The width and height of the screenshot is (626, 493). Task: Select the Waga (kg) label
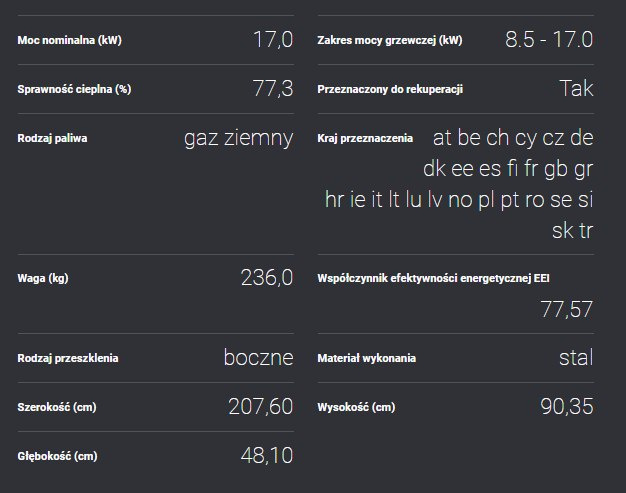point(43,278)
